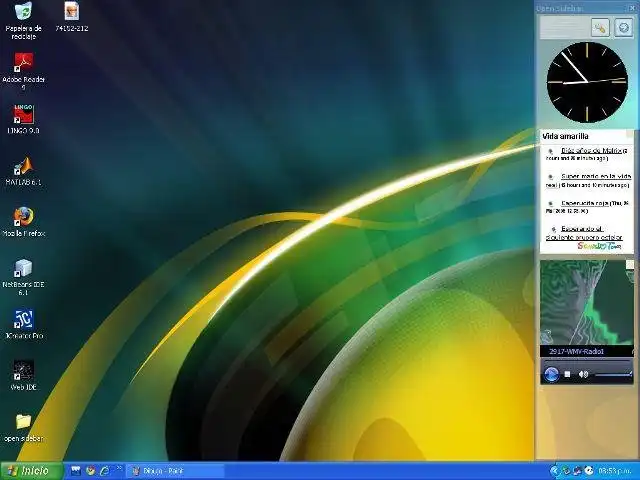Close the Open Sidebar panel
The image size is (640, 480).
click(x=633, y=8)
